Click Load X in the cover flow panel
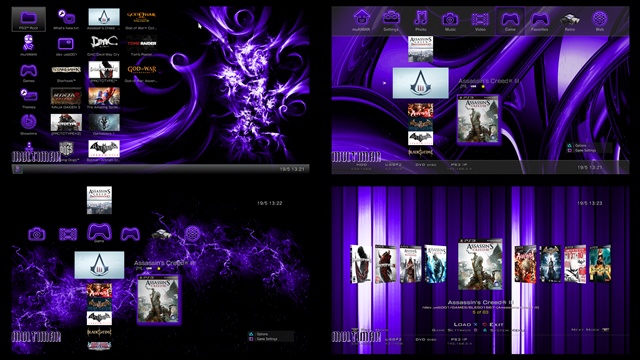 (465, 324)
